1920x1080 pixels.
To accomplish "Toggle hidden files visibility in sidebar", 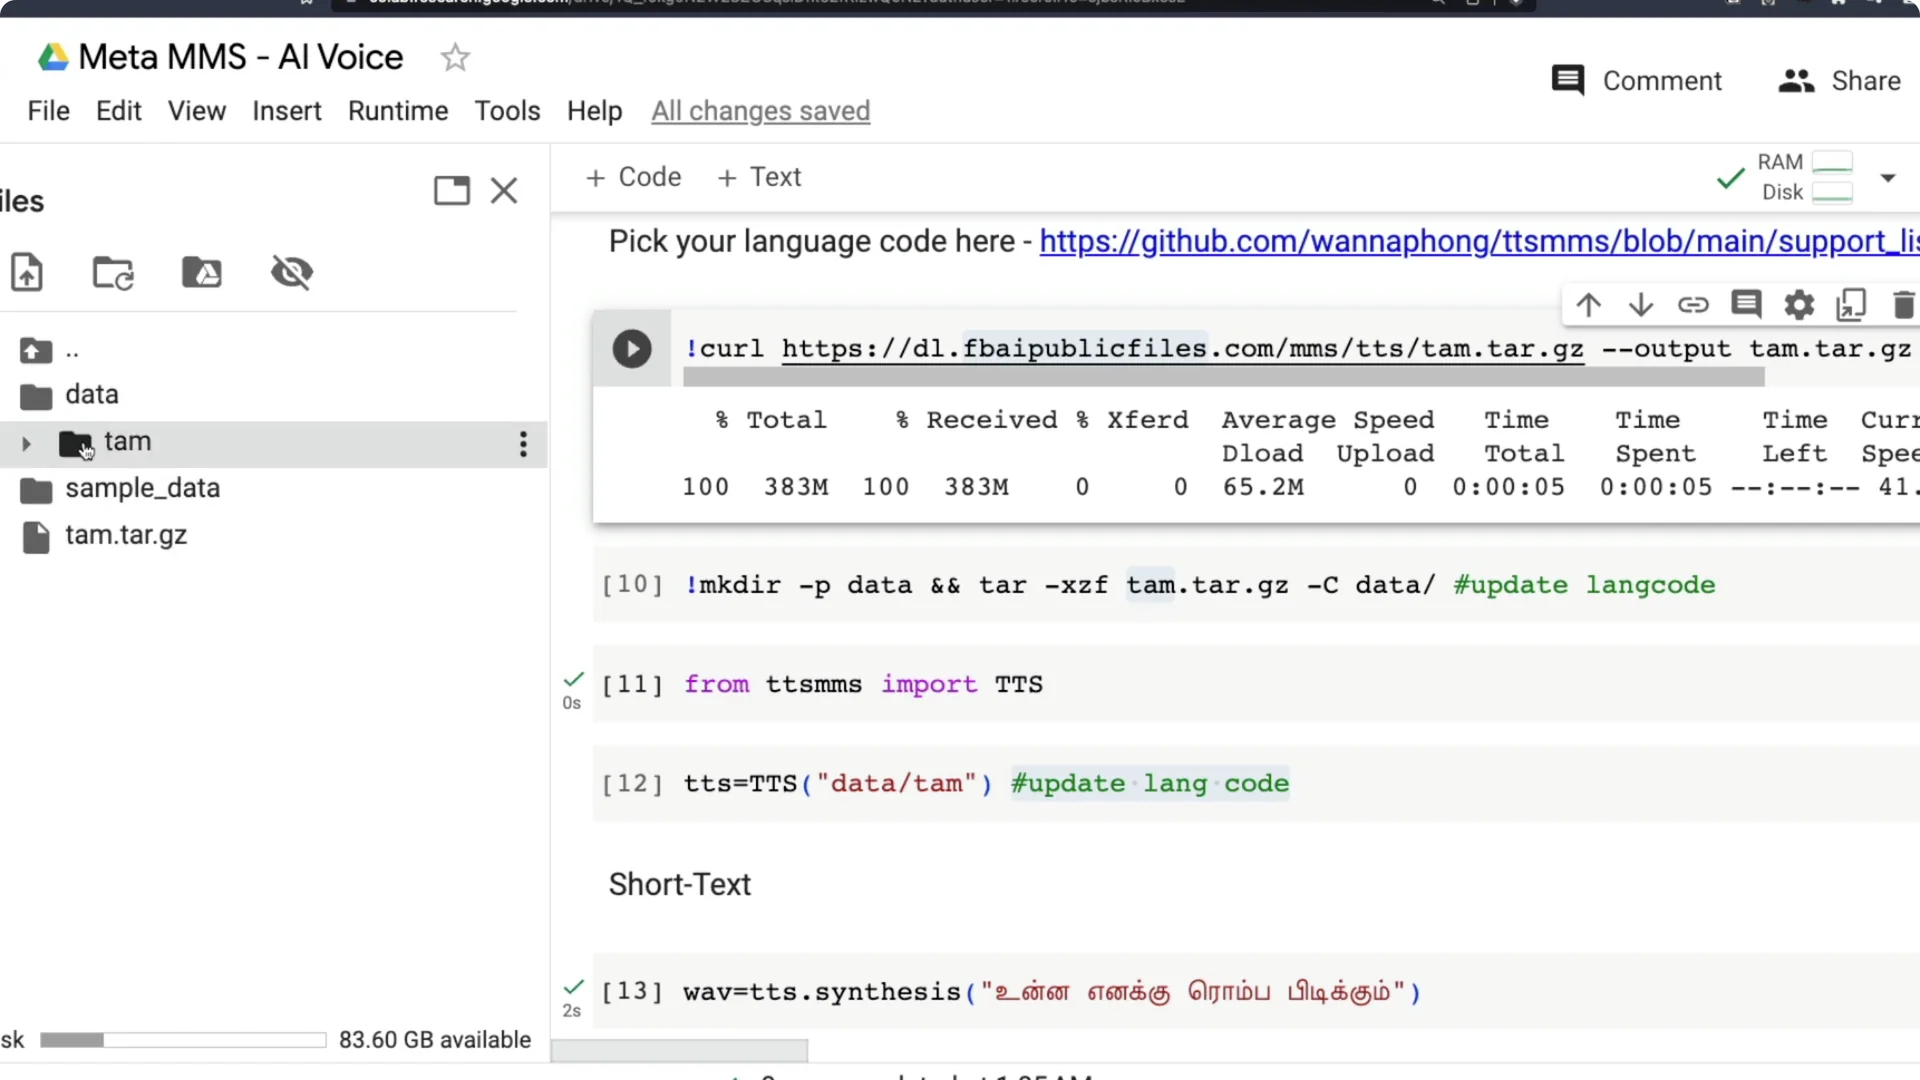I will [x=291, y=272].
